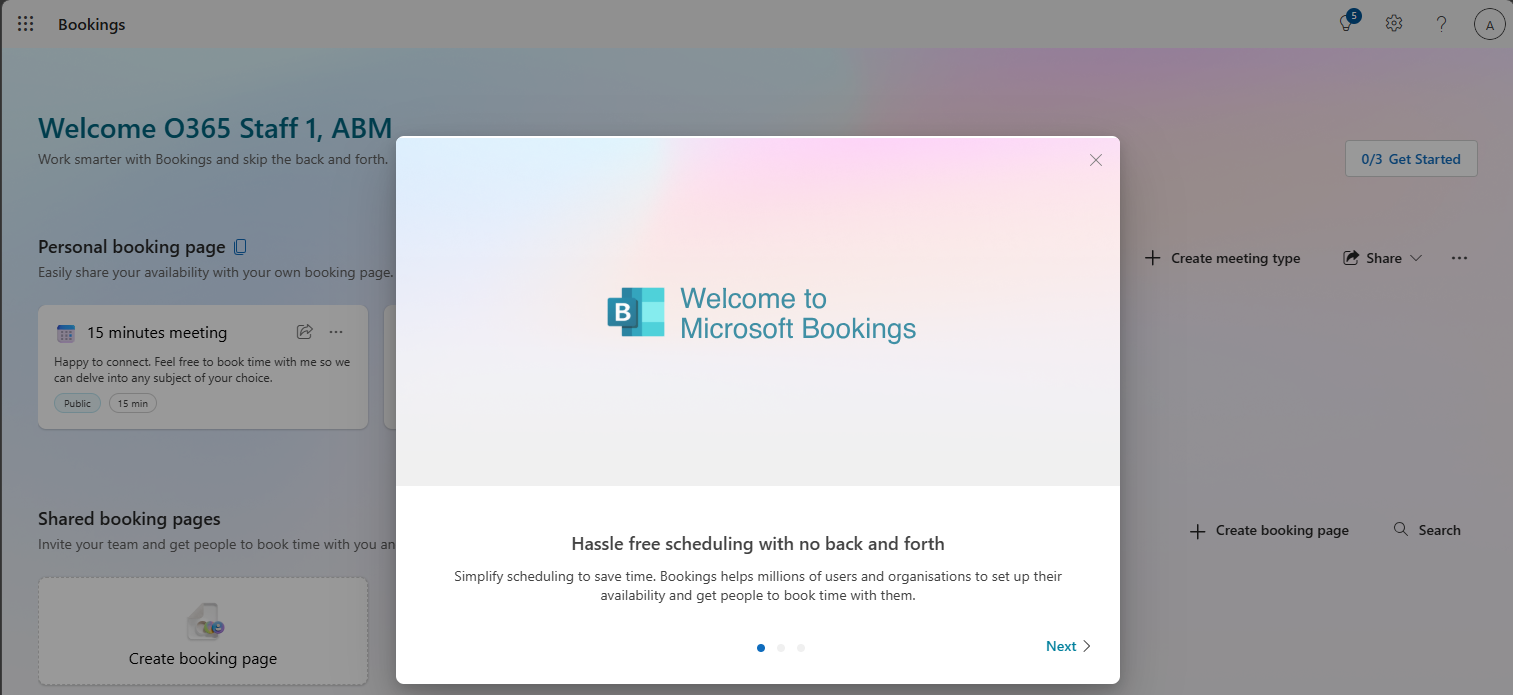
Task: Open the app launcher waffle icon
Action: click(x=26, y=24)
